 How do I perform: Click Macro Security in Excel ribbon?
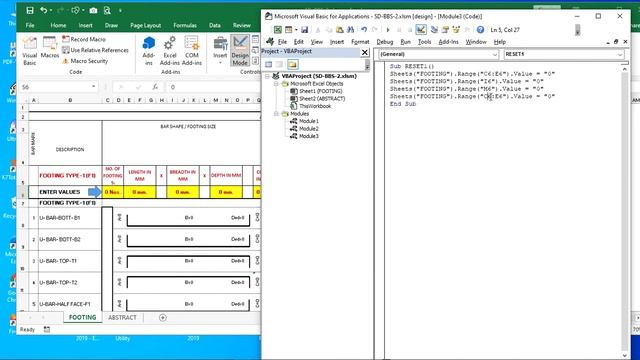click(x=85, y=61)
